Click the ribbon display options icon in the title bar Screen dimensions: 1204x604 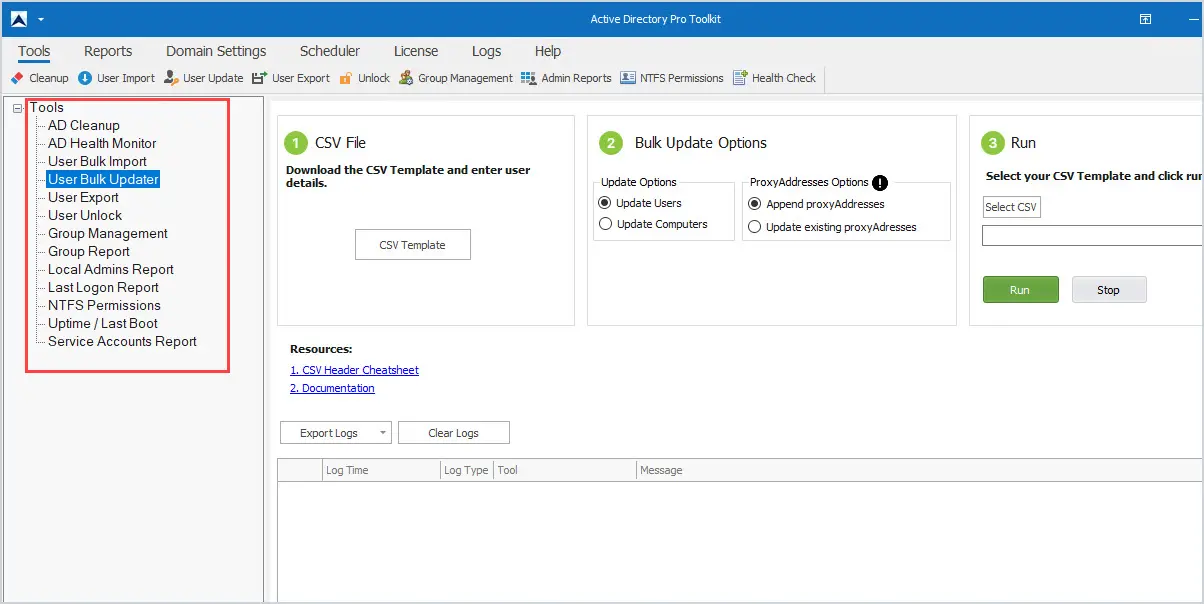1146,19
